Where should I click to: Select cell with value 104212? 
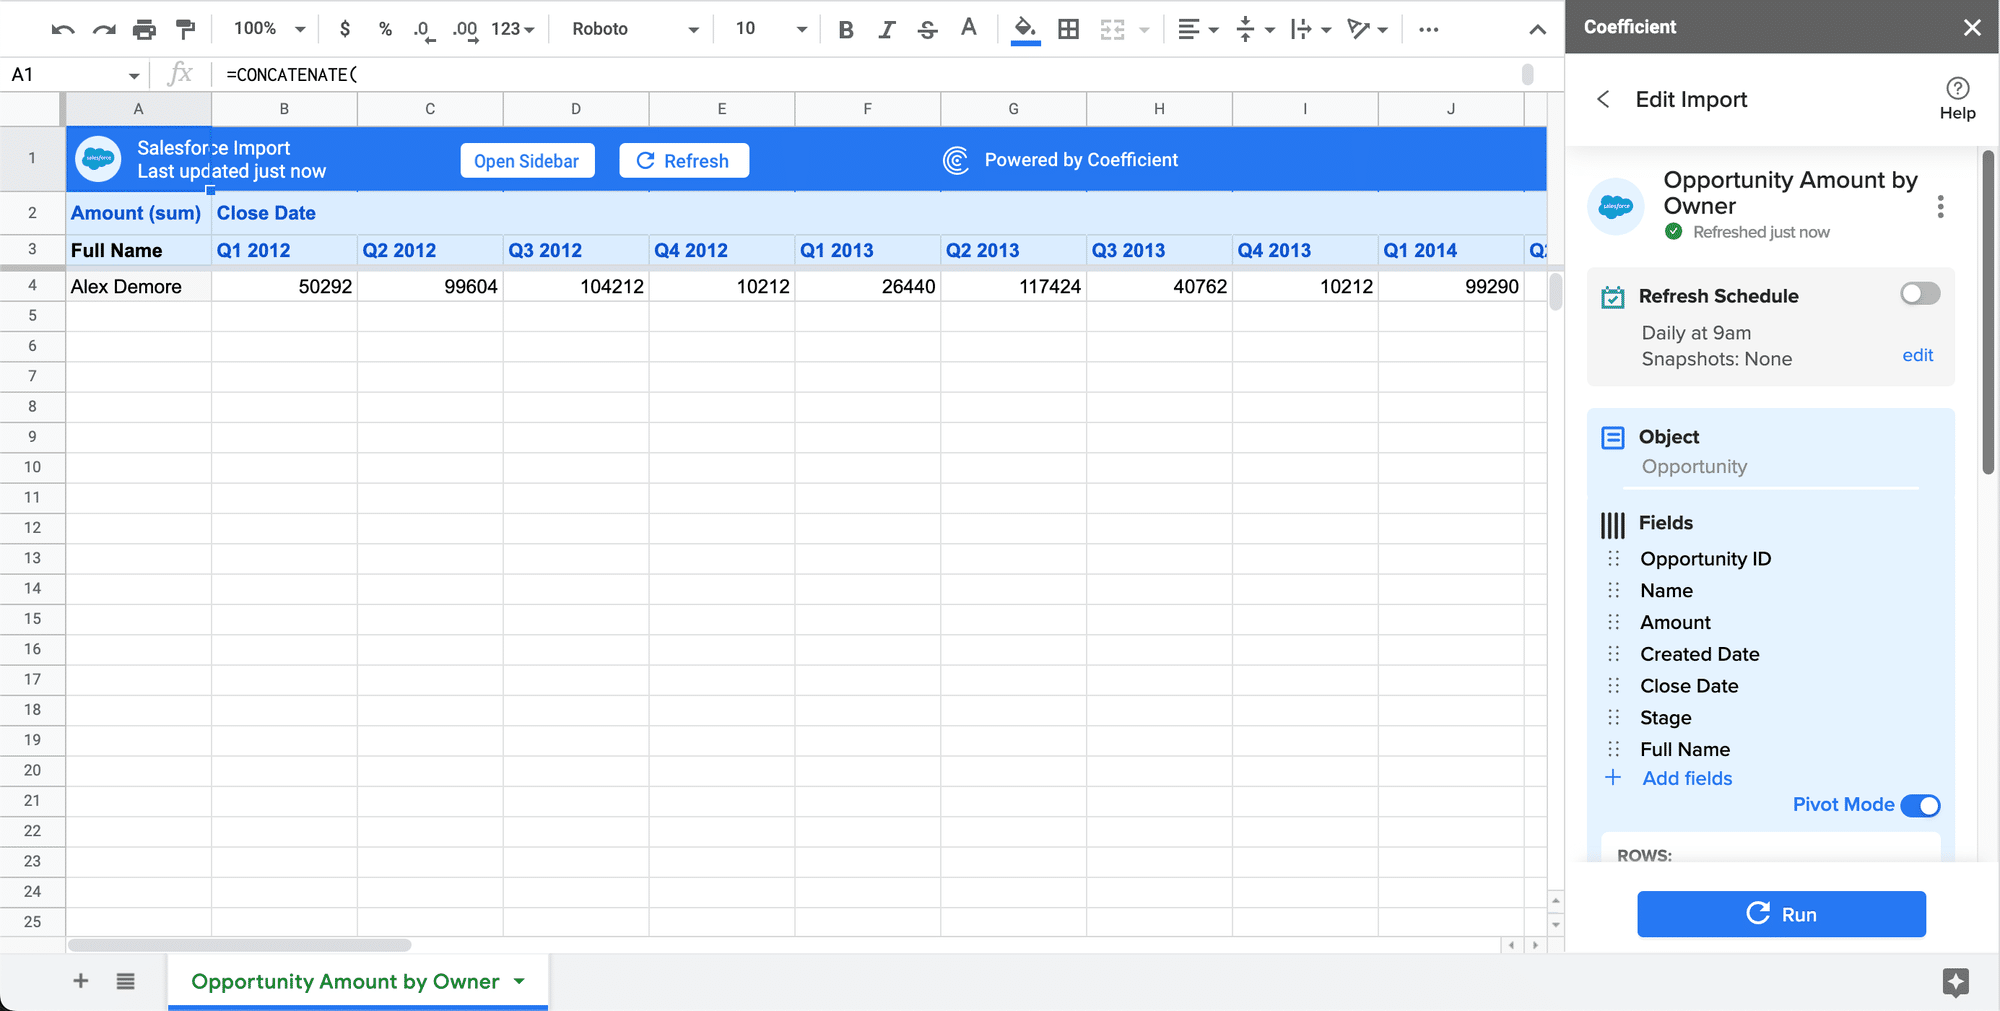tap(576, 287)
